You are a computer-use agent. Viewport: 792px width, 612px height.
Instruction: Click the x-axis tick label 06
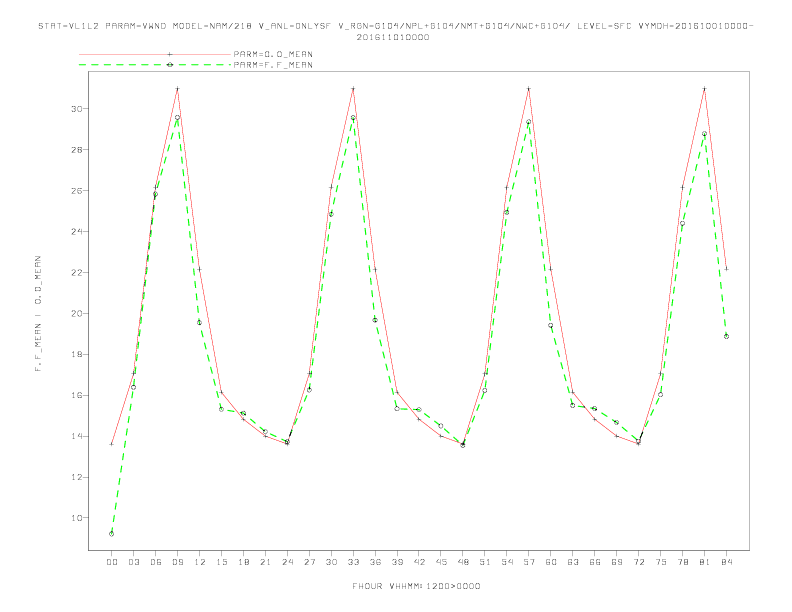click(156, 562)
